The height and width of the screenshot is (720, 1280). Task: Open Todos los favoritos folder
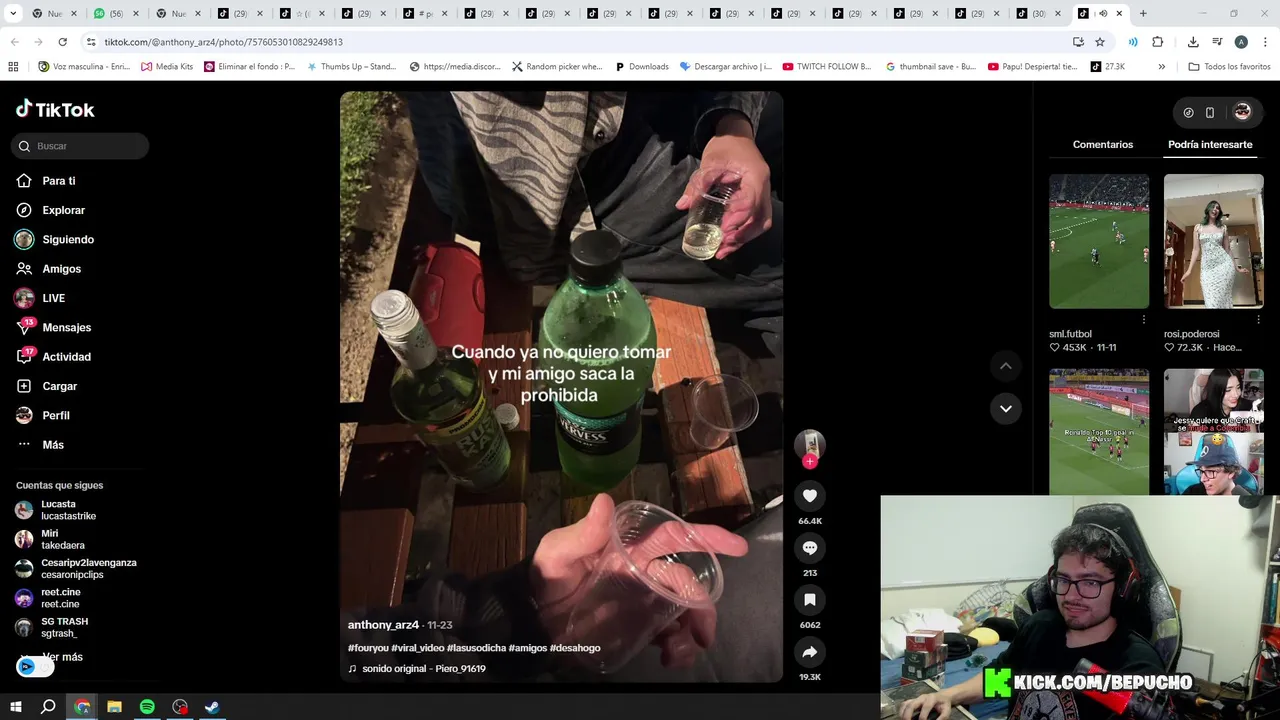click(1229, 67)
